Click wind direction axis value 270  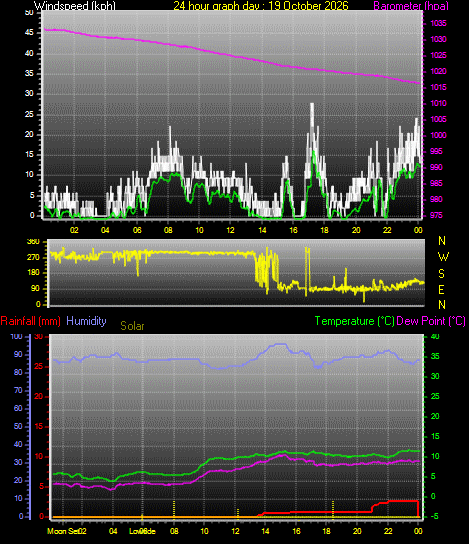point(33,257)
